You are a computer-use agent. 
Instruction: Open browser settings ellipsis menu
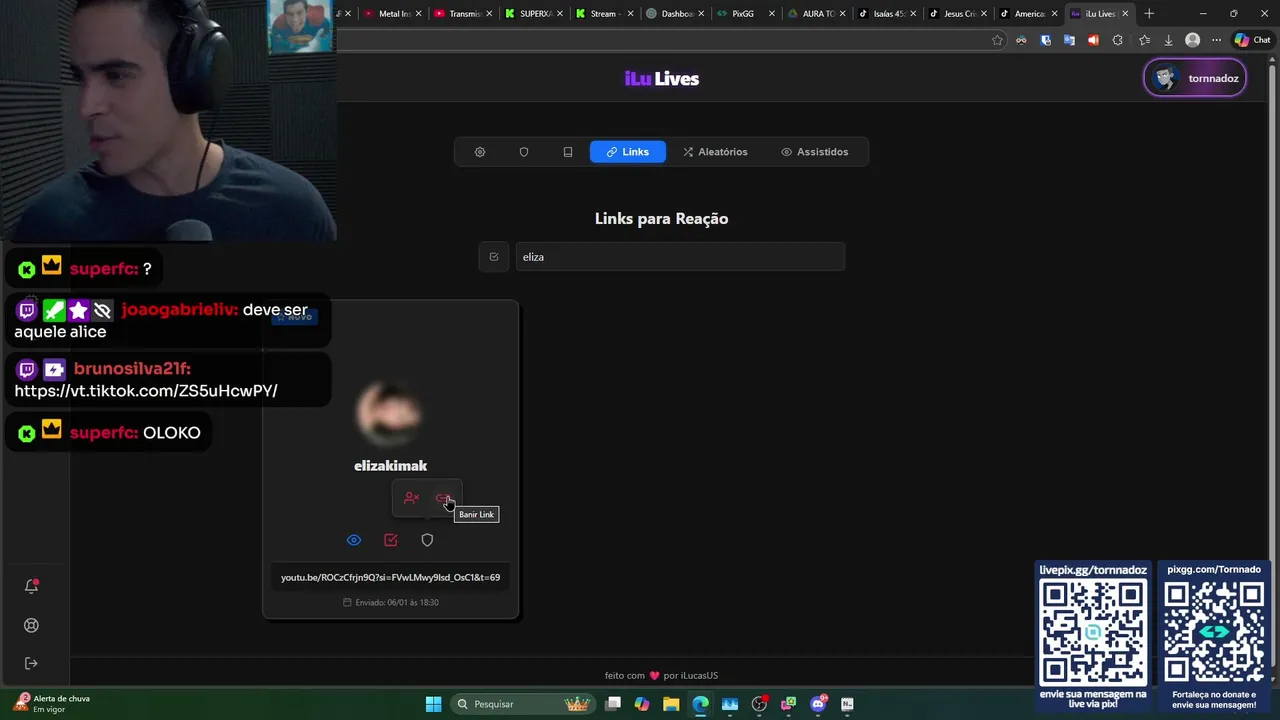1216,40
